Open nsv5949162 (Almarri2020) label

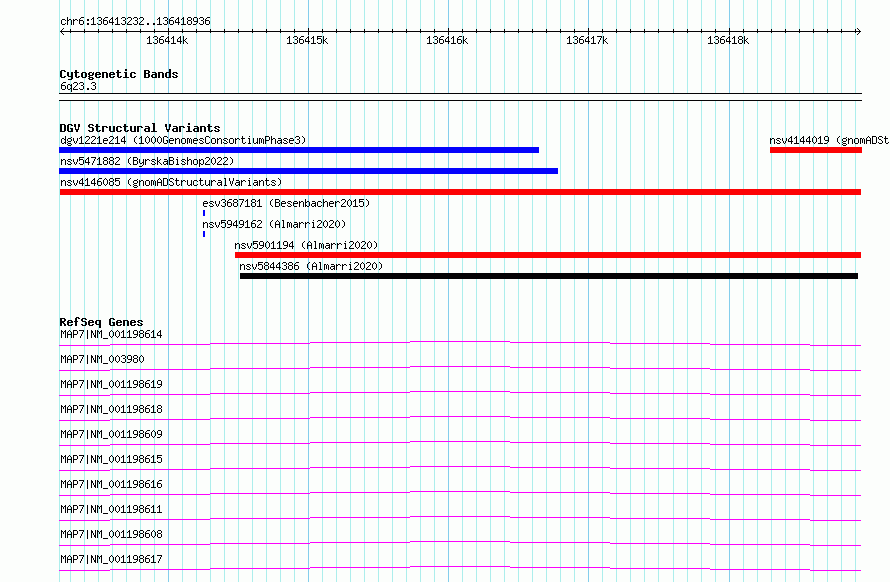[274, 224]
